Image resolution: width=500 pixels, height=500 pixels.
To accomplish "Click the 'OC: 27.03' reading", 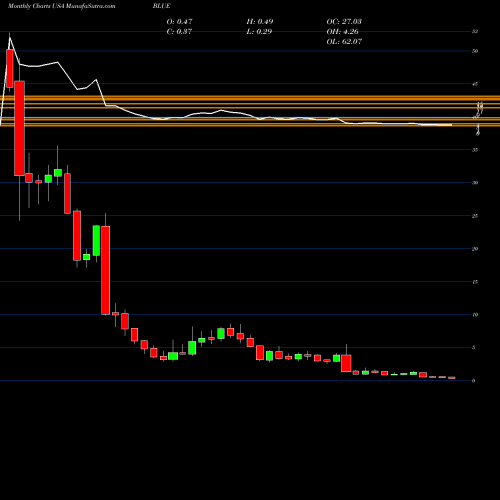I will pos(344,21).
